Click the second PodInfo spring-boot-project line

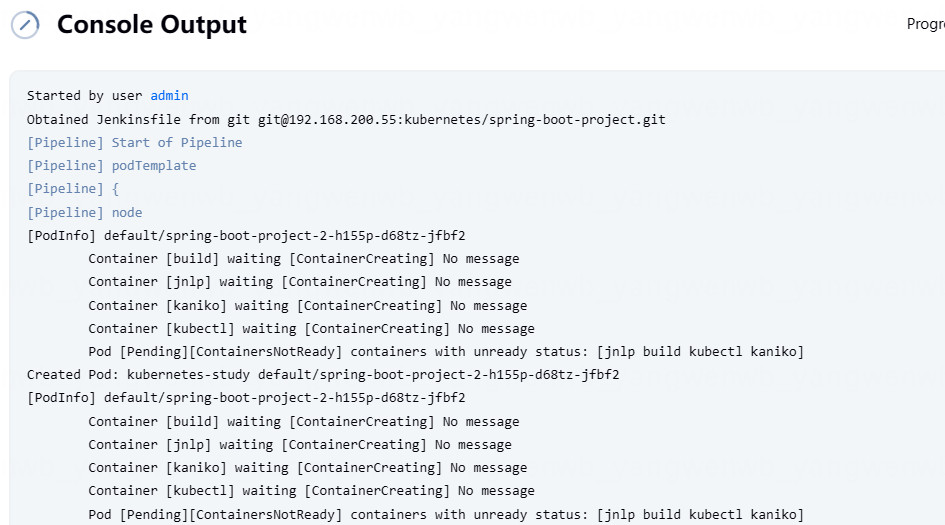(x=246, y=398)
